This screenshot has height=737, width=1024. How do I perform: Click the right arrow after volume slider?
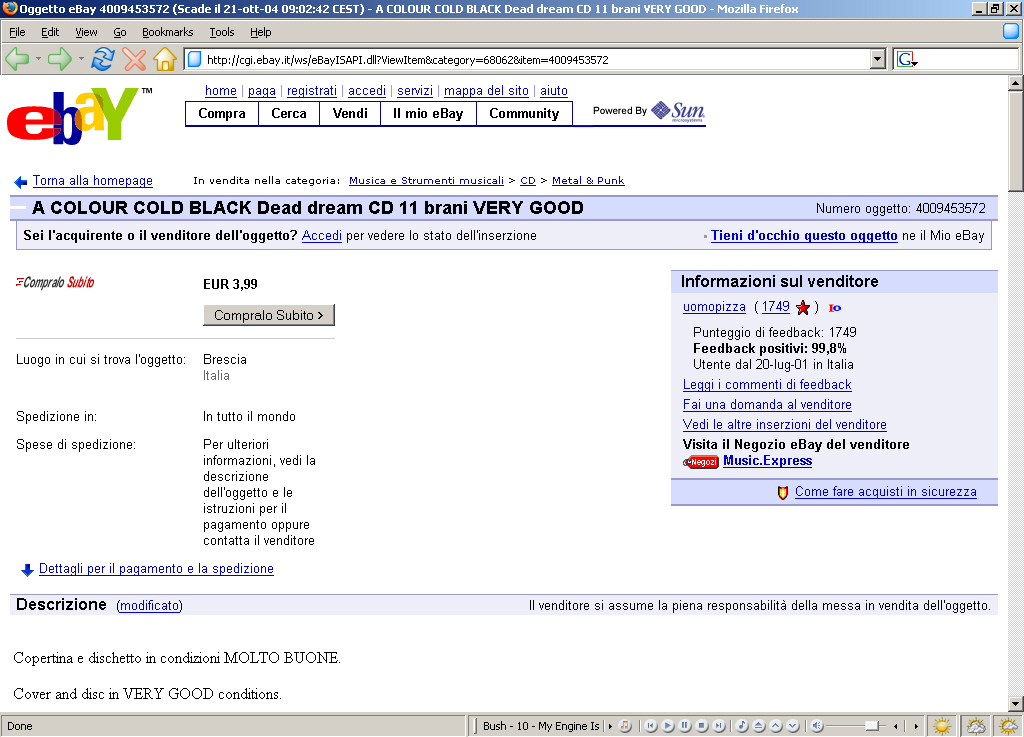click(916, 726)
